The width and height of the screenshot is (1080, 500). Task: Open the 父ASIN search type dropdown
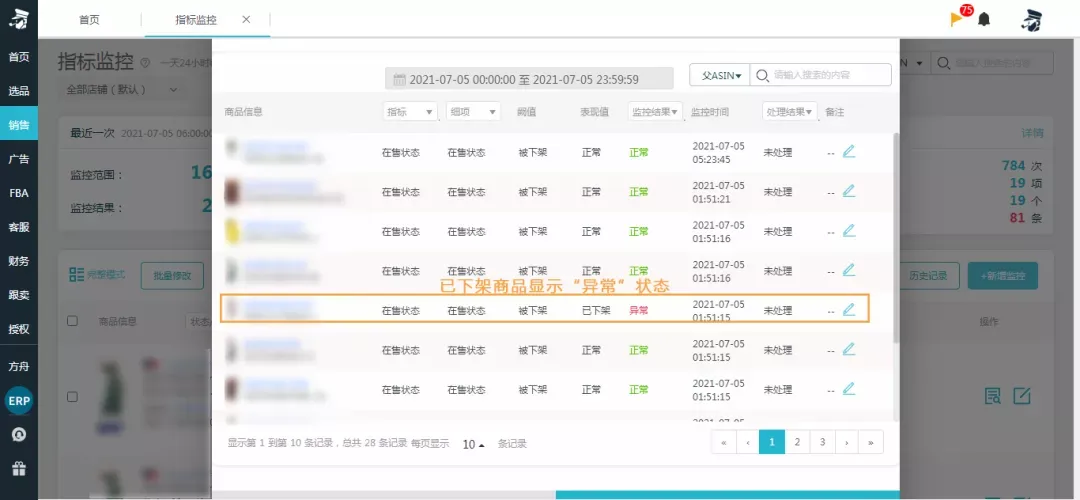[719, 75]
